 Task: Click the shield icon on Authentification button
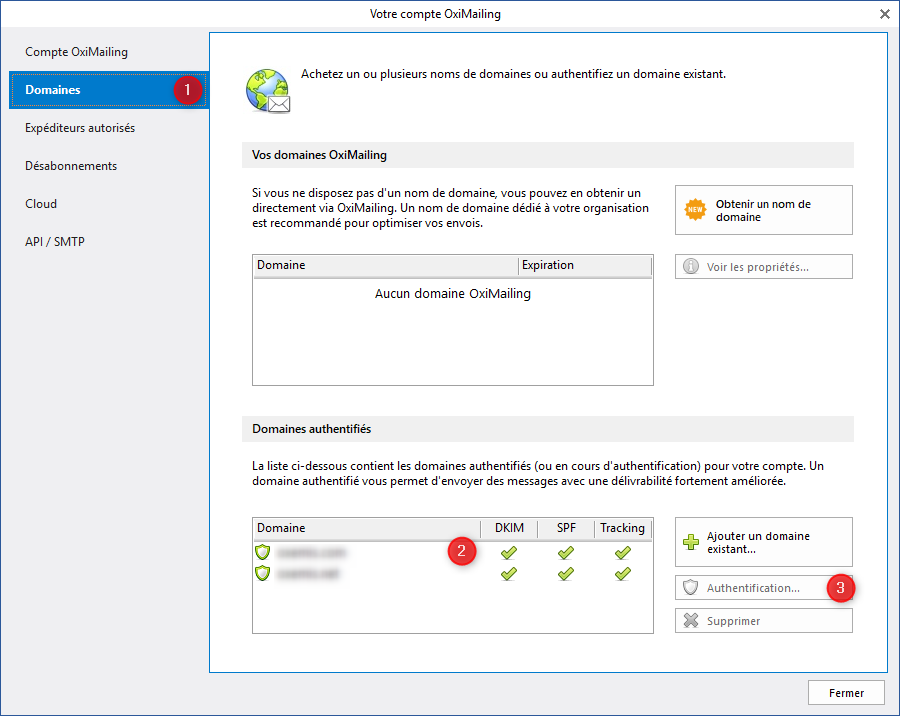[x=690, y=587]
